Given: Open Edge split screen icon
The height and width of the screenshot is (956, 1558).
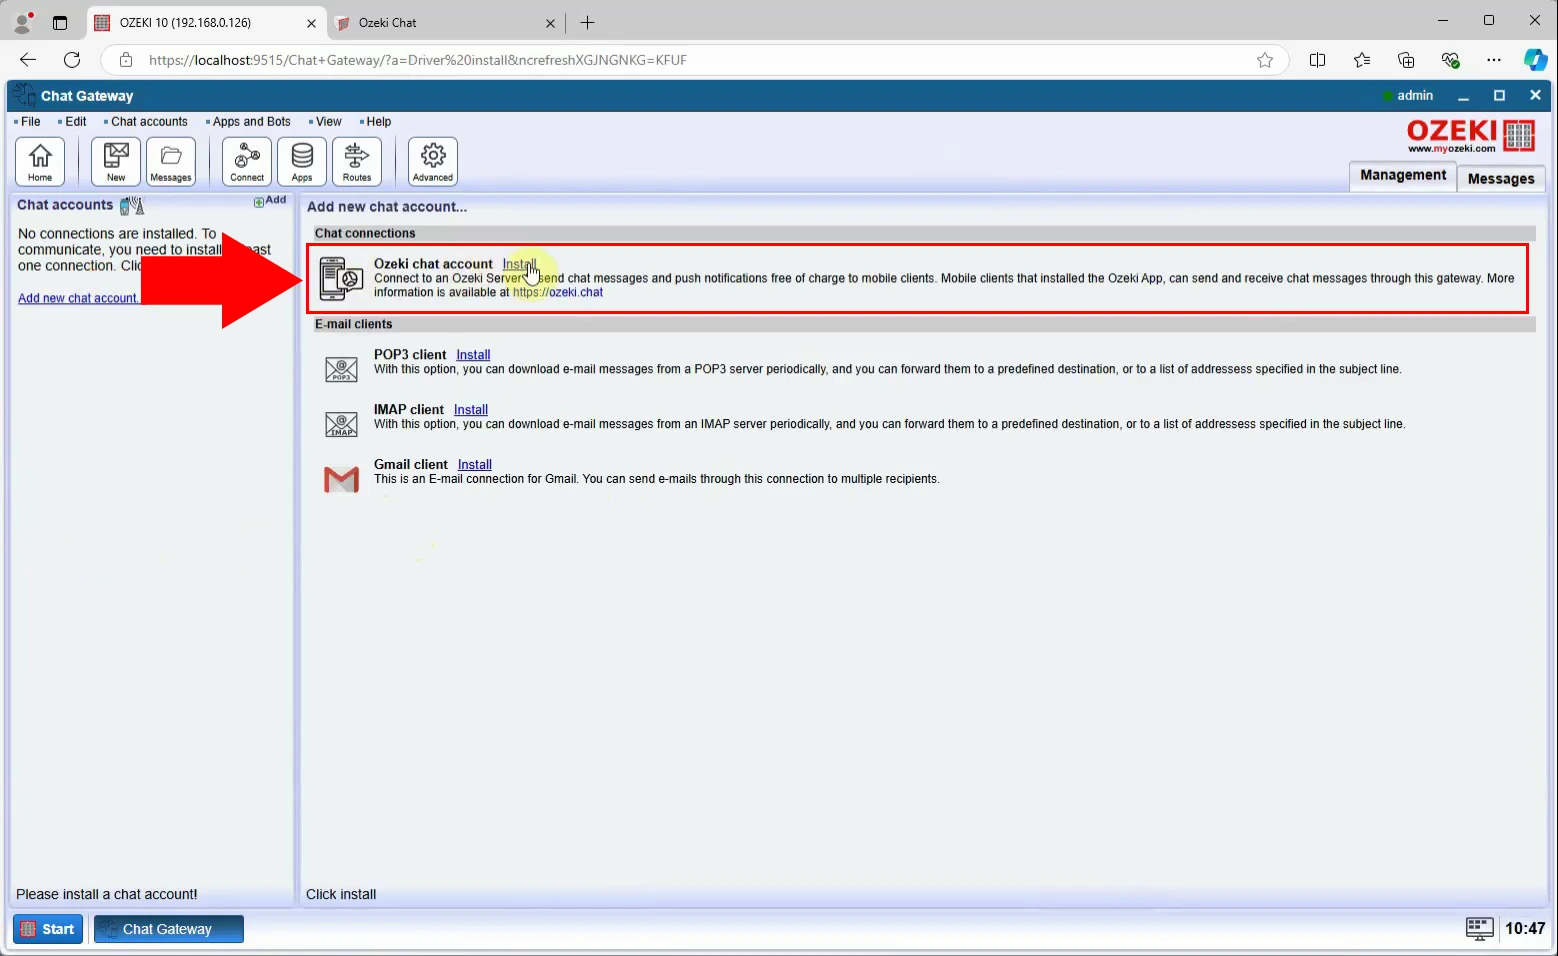Looking at the screenshot, I should pyautogui.click(x=1317, y=60).
